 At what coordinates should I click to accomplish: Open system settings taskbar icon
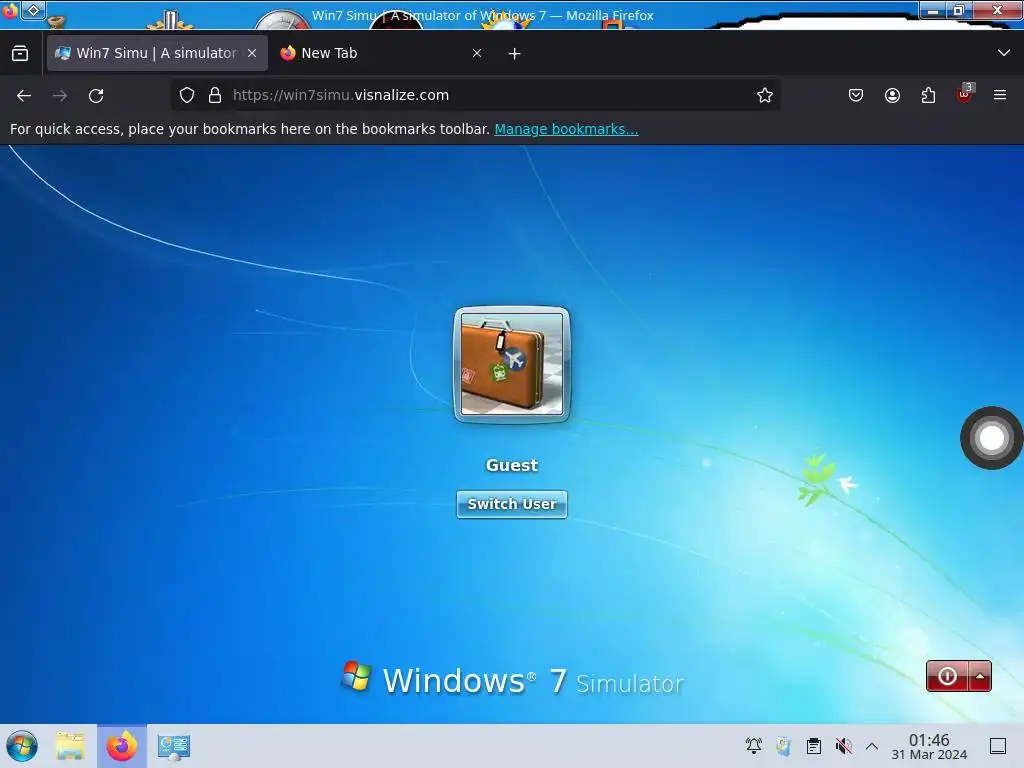[x=174, y=746]
